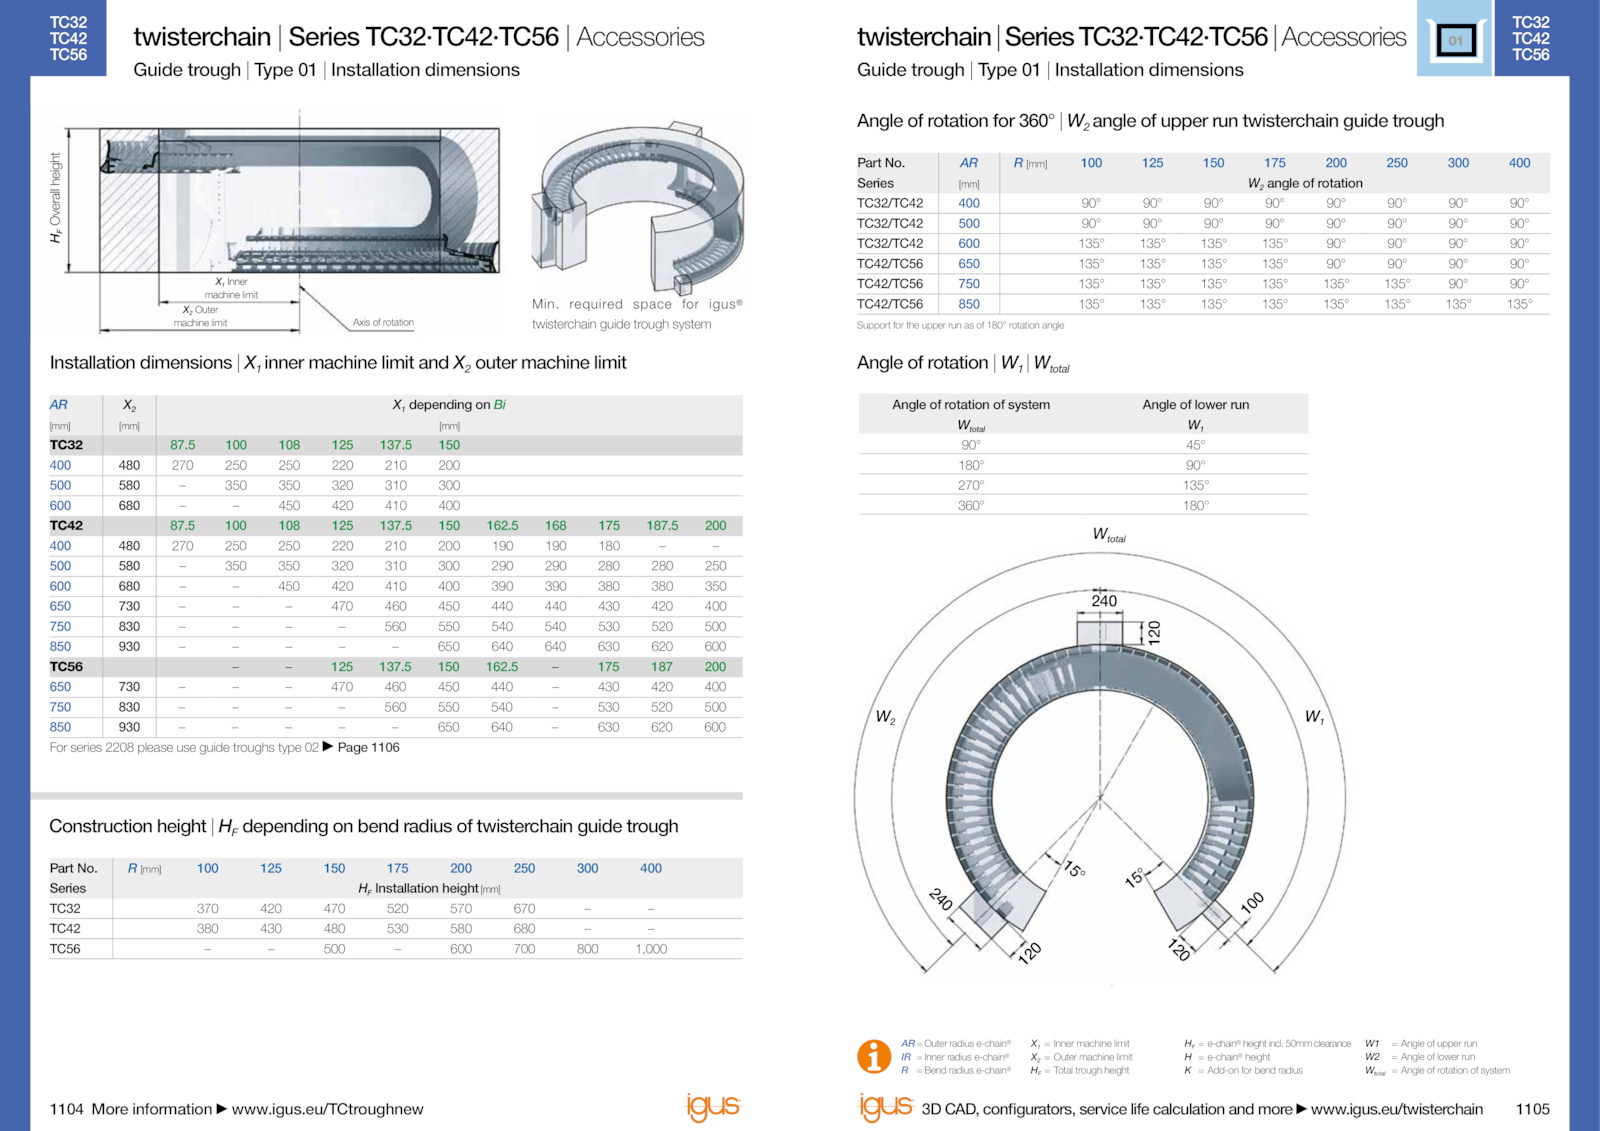Click '3D CAD, configurators' footer text
1600x1131 pixels.
coord(1107,1109)
